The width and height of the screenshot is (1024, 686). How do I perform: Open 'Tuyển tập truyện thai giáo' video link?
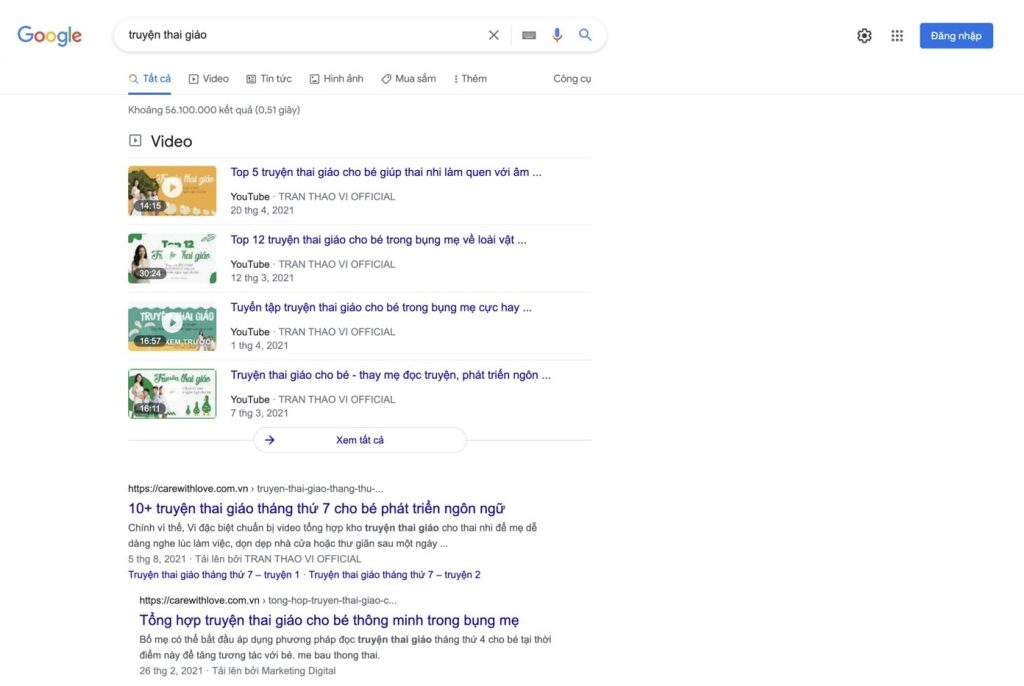381,308
